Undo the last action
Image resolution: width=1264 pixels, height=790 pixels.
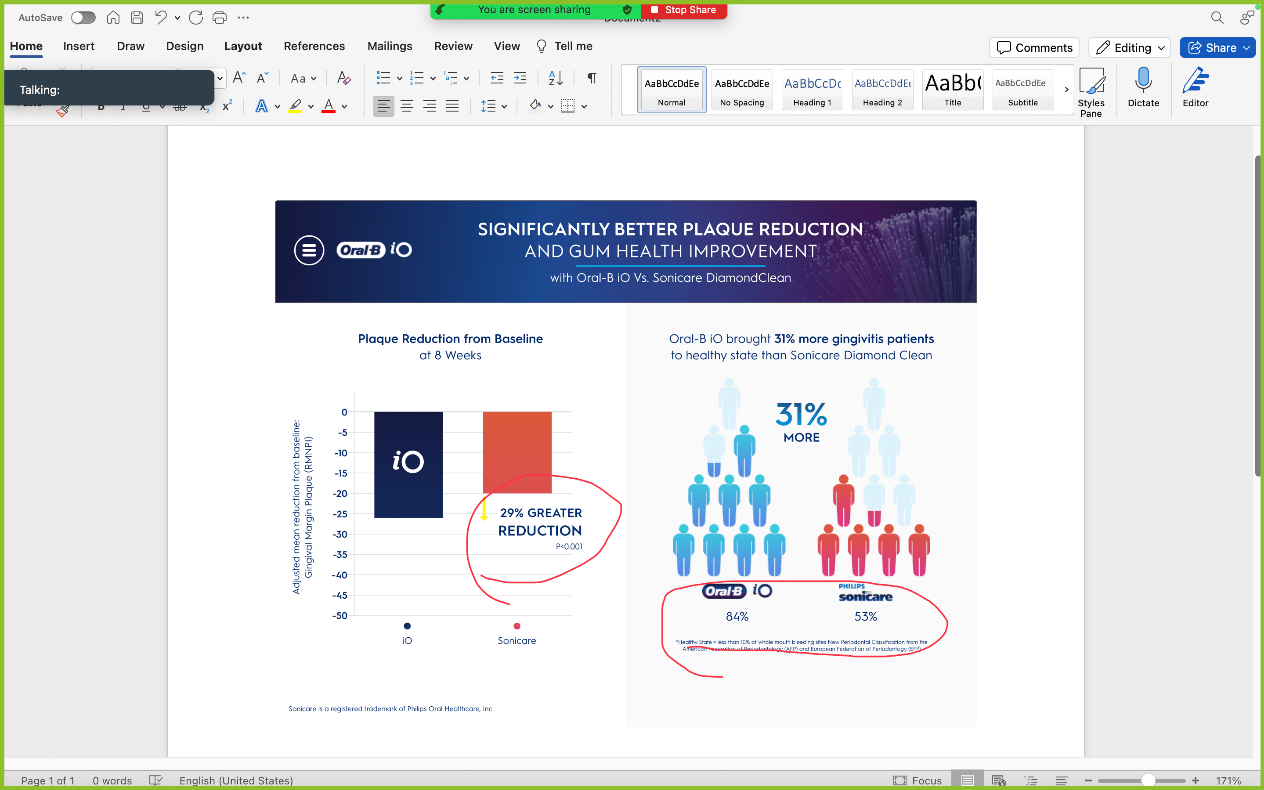pyautogui.click(x=161, y=18)
